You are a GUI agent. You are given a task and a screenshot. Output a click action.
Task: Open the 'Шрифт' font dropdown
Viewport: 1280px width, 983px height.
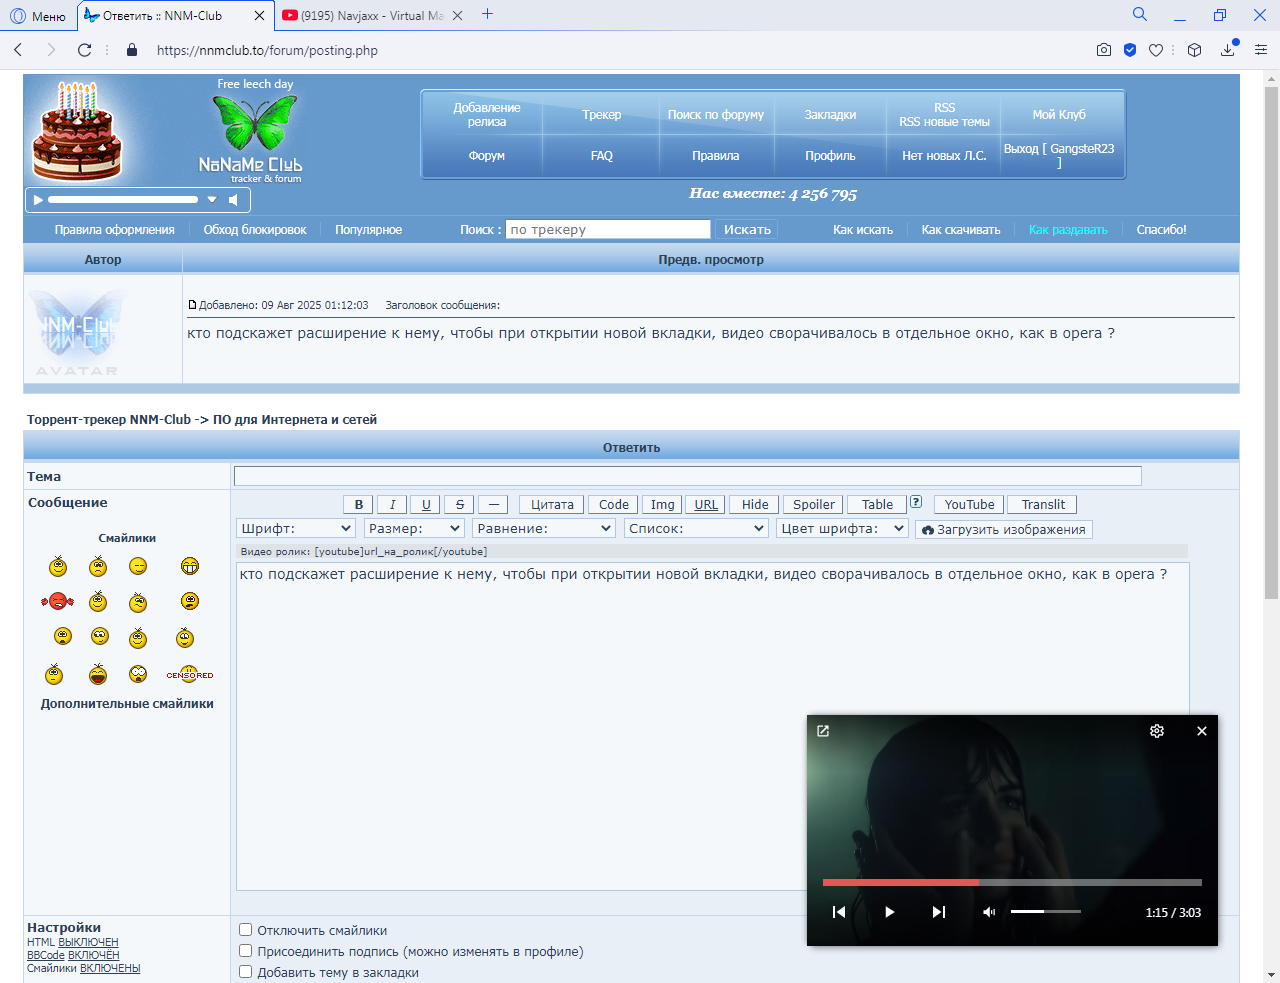pyautogui.click(x=297, y=529)
